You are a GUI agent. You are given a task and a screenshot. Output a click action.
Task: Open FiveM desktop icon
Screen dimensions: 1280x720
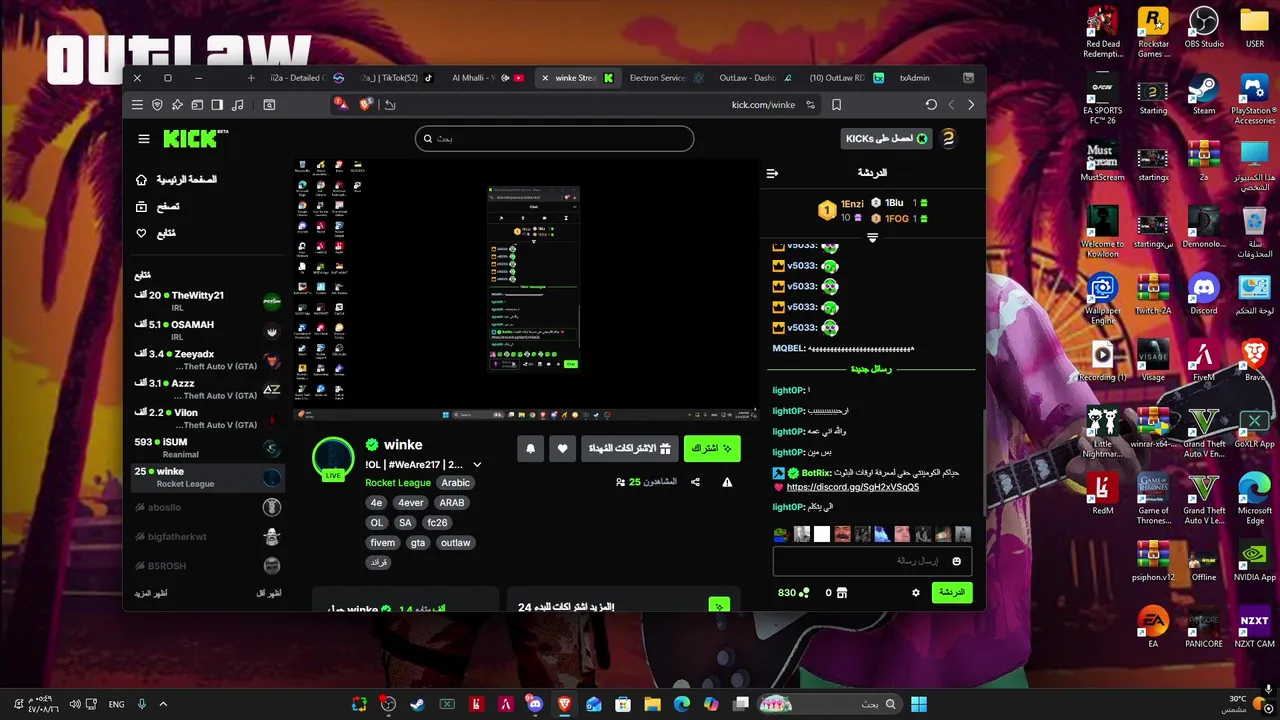tap(1203, 361)
